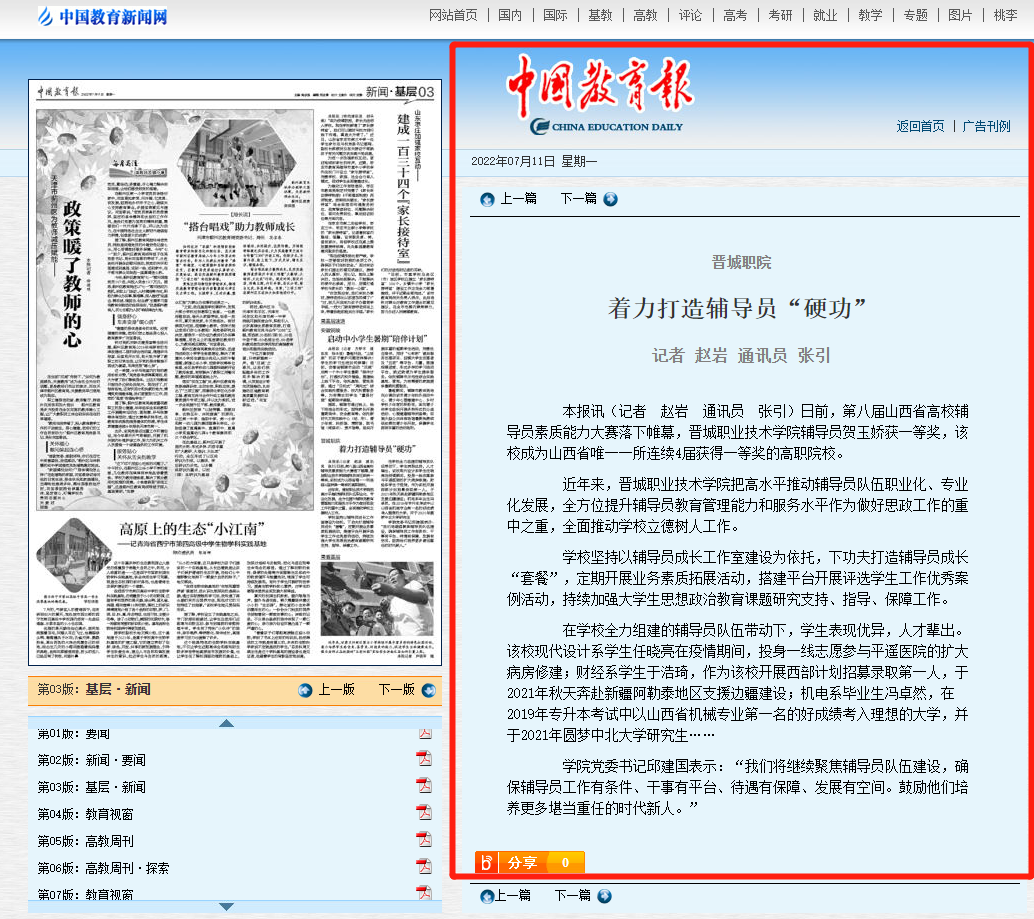This screenshot has height=919, width=1034.
Task: Go to next article via top 下一篇 text
Action: click(x=578, y=198)
